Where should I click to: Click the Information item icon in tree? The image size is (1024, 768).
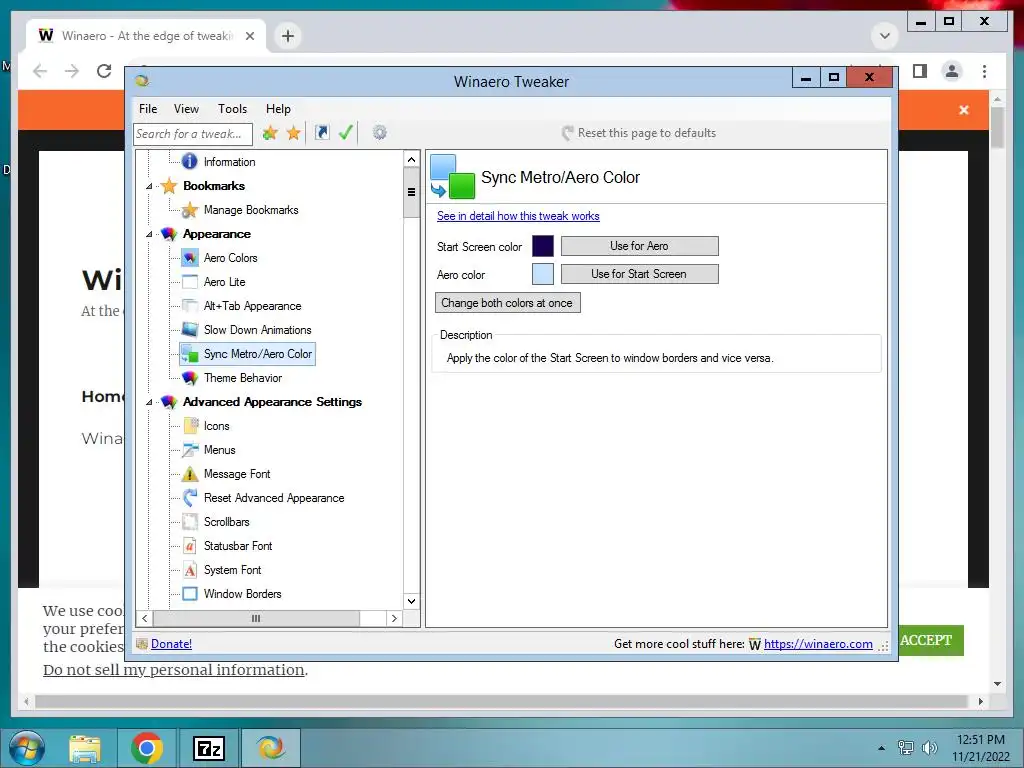[x=189, y=161]
